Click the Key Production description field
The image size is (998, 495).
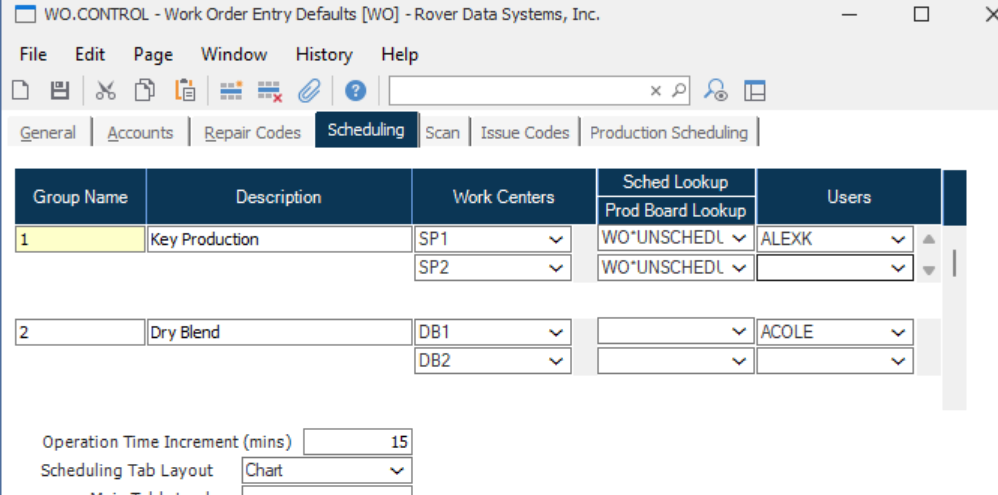point(279,240)
